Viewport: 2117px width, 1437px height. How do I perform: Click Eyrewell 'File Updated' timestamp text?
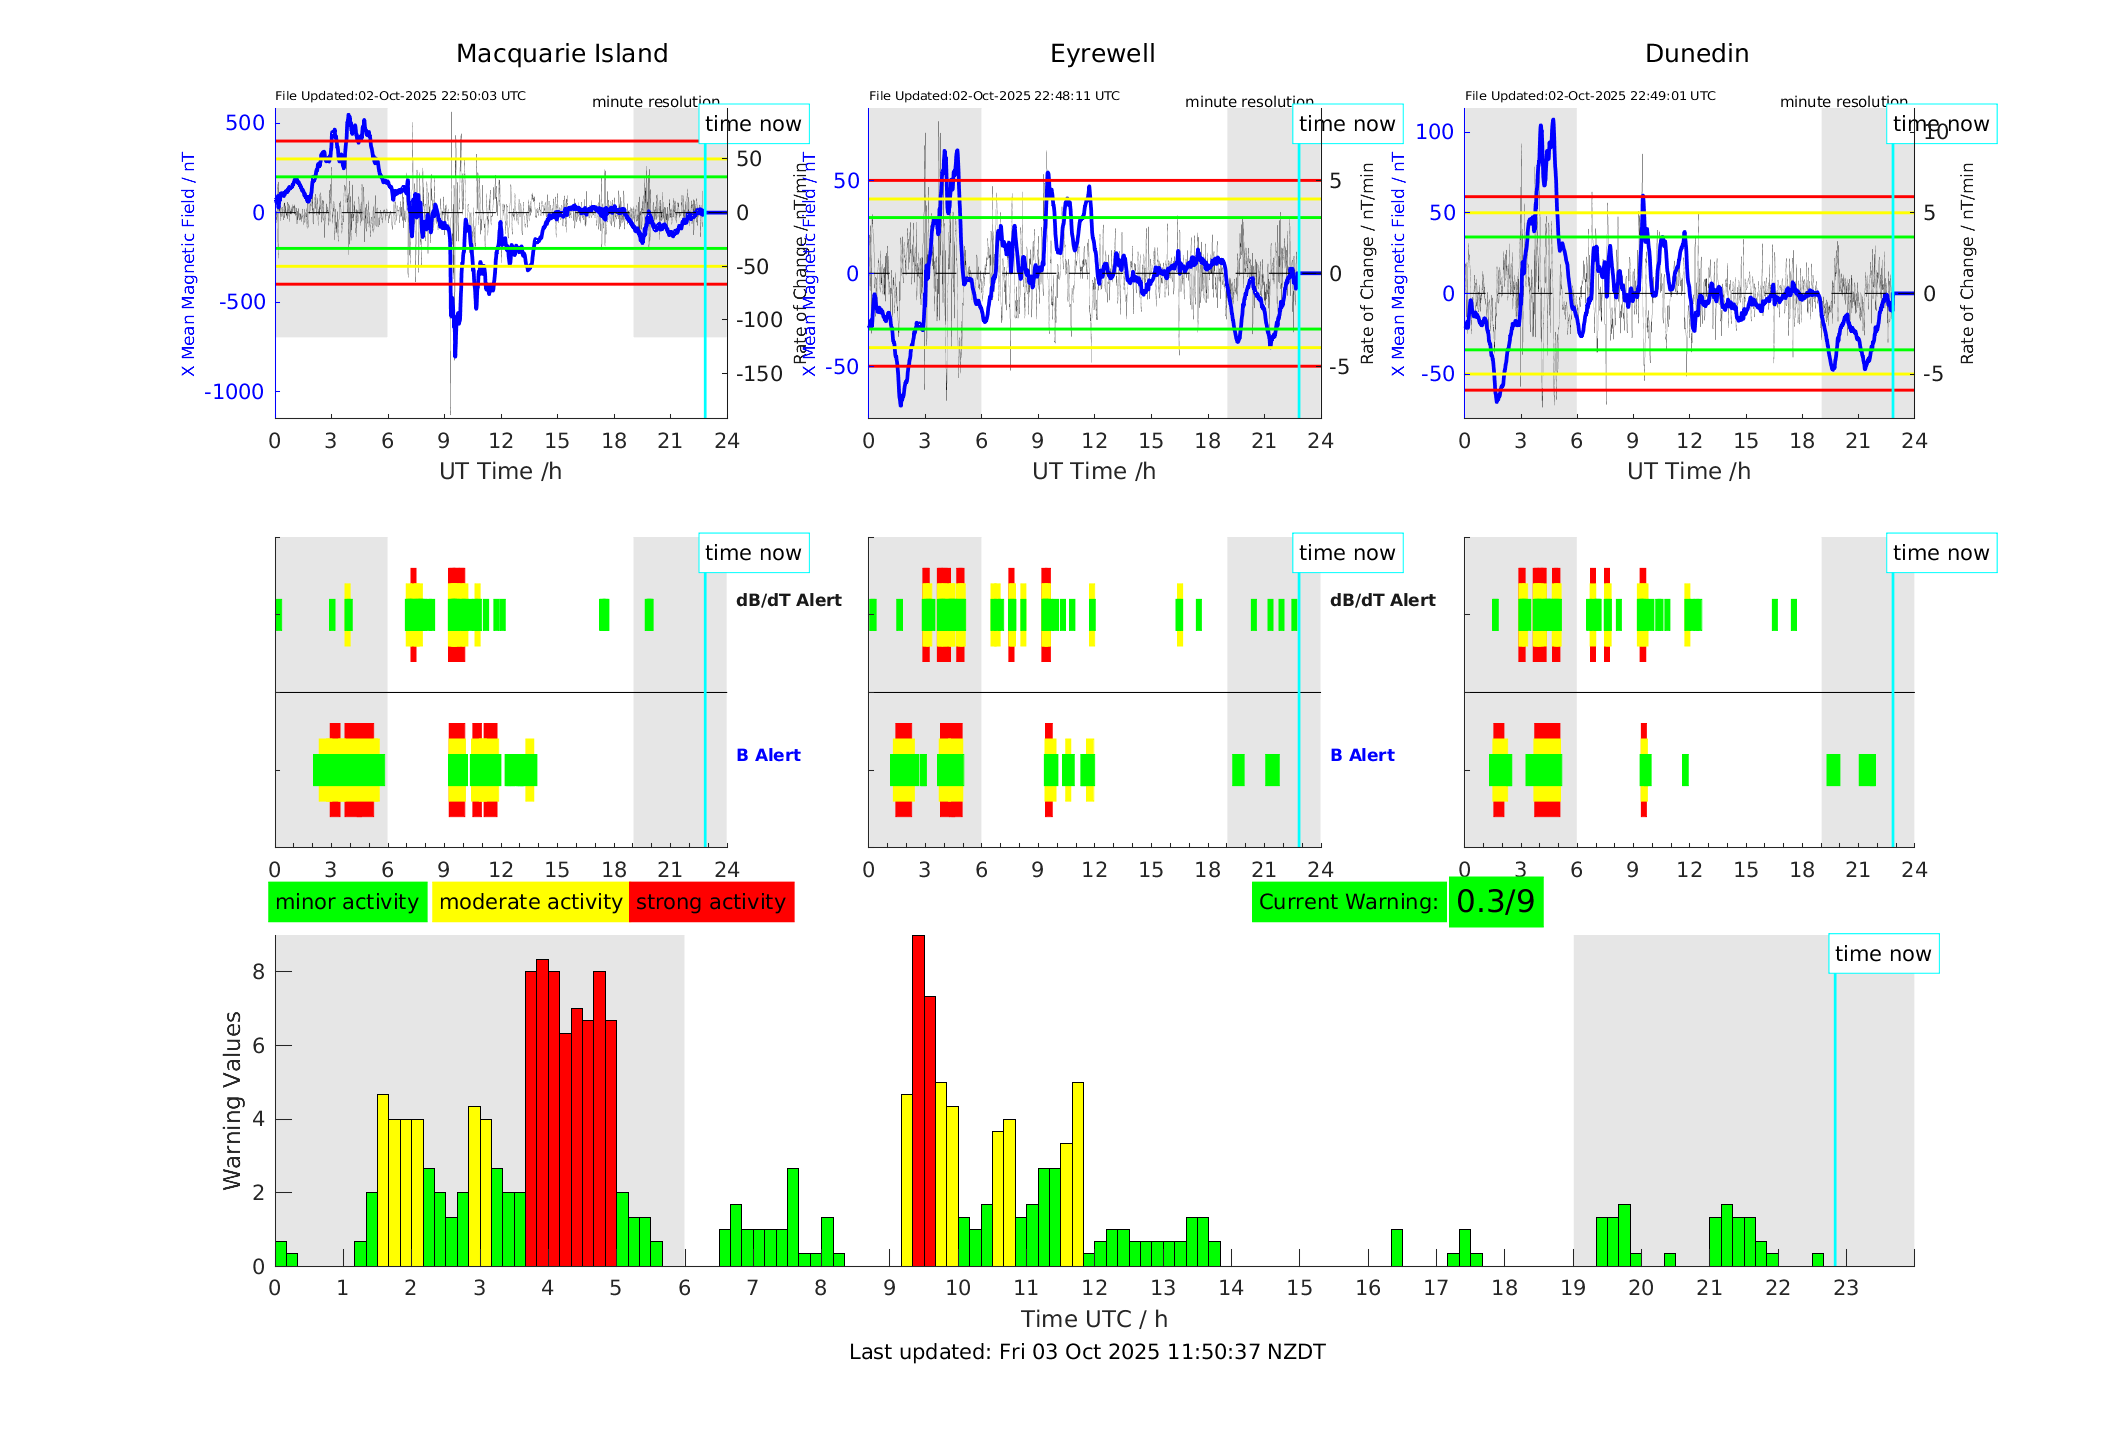coord(994,96)
